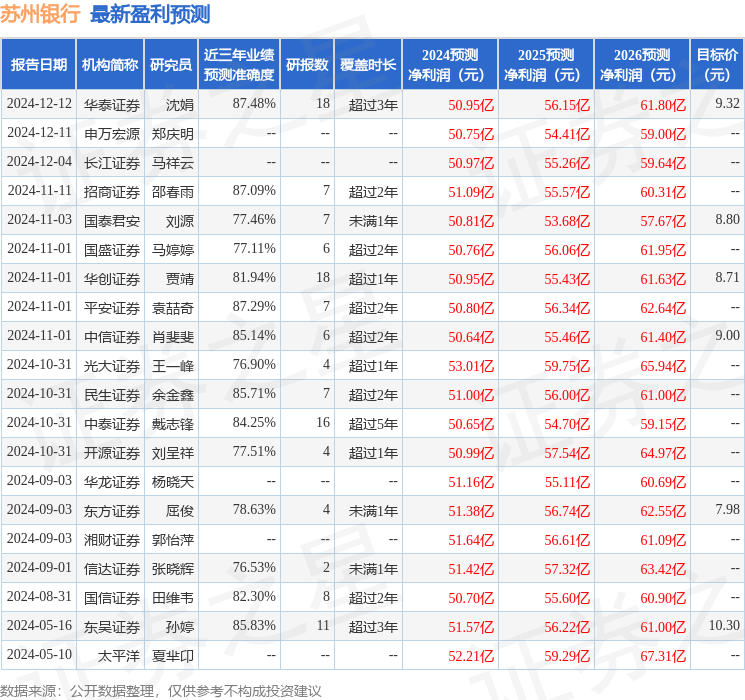Click analyst name 肖斐斐

[173, 337]
